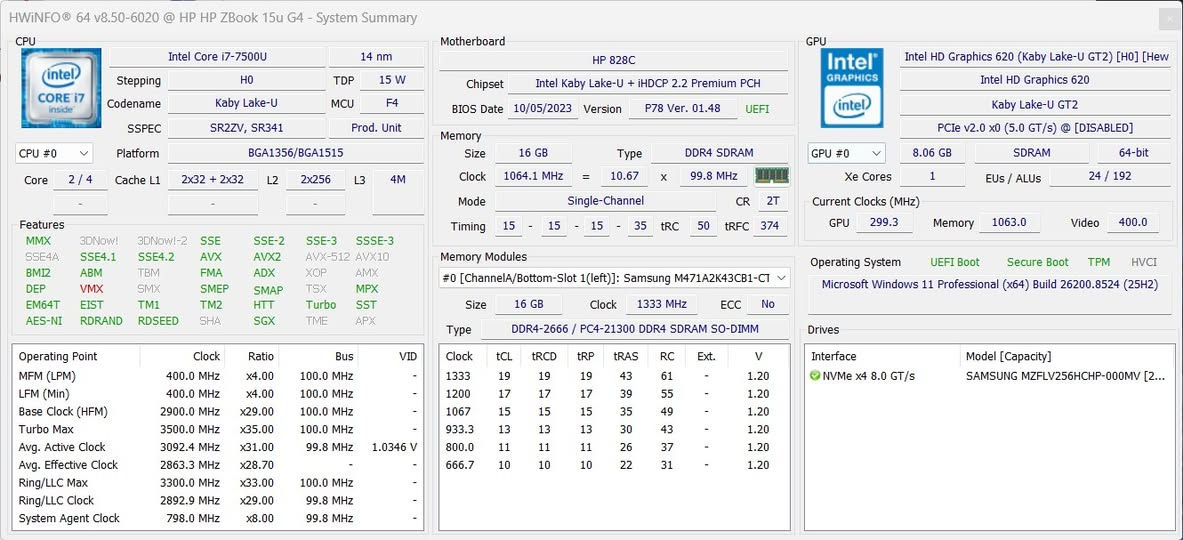Viewport: 1183px width, 540px height.
Task: Click the BGA1356/BGA1515 platform value
Action: [x=295, y=153]
